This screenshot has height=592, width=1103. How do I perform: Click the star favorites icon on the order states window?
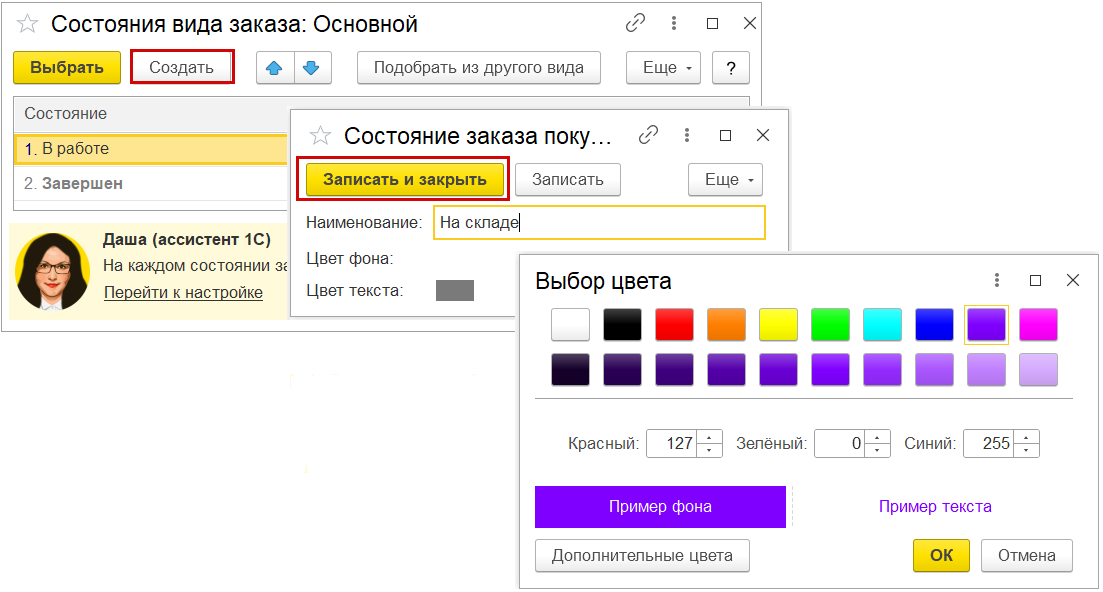(26, 22)
